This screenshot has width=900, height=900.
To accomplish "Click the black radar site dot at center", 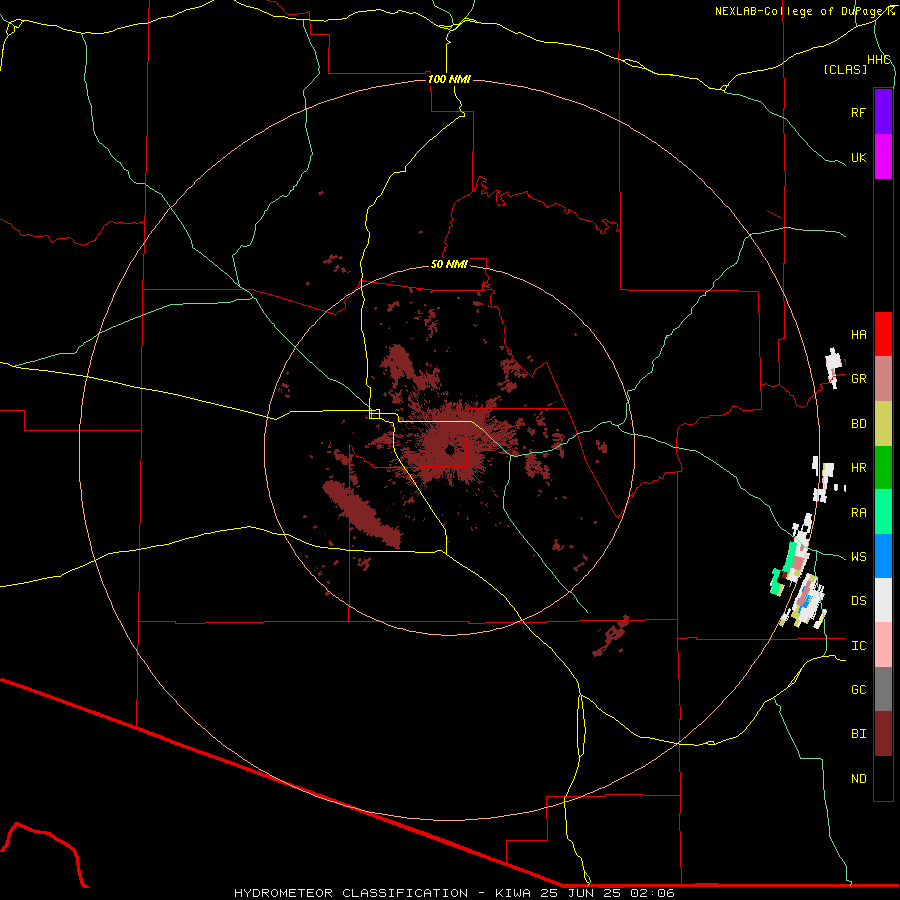I will [x=449, y=450].
